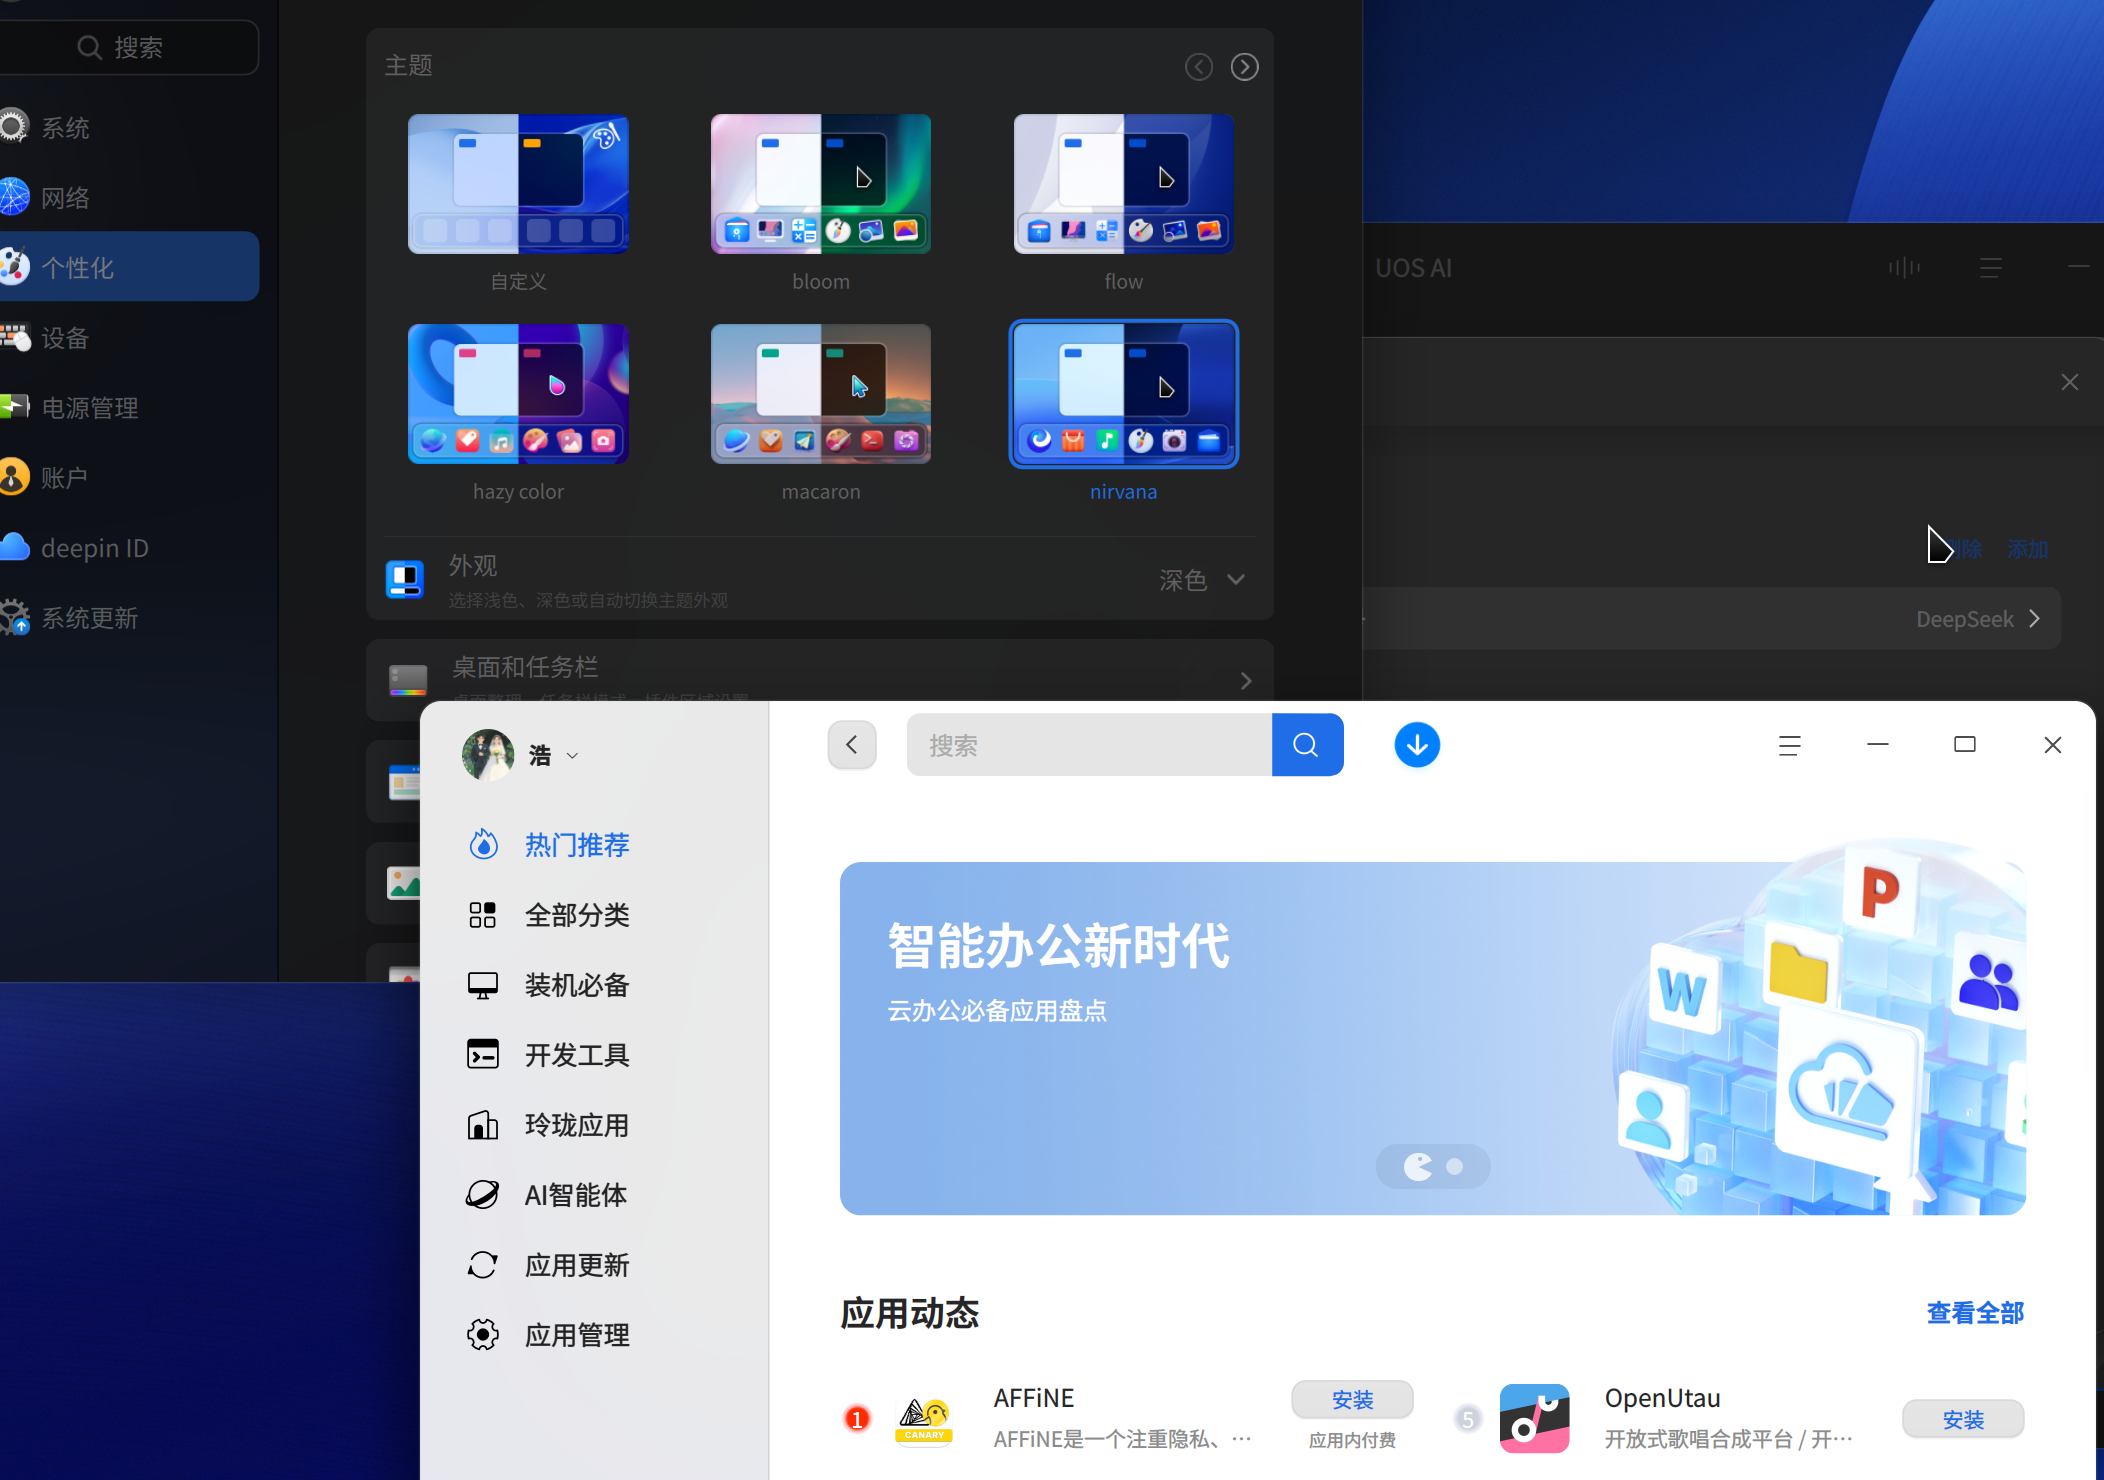
Task: Expand 桌面和任务栏 settings row
Action: coord(820,680)
